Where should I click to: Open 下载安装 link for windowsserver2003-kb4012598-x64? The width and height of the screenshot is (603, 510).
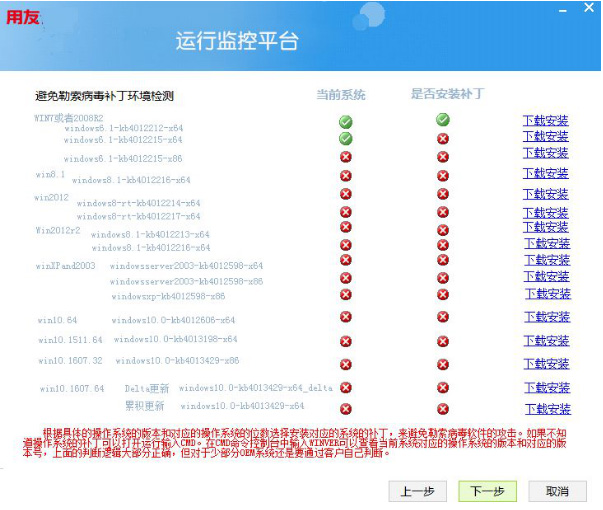click(546, 260)
